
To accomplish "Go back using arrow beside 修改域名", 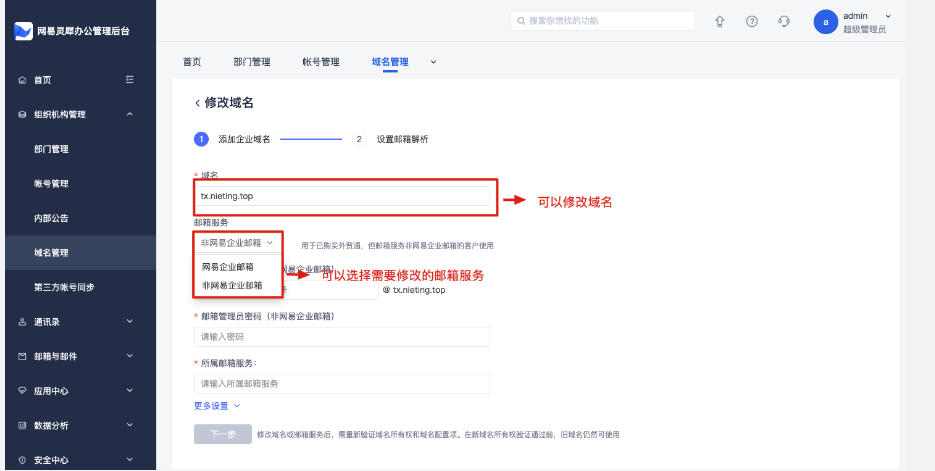I will [x=197, y=103].
